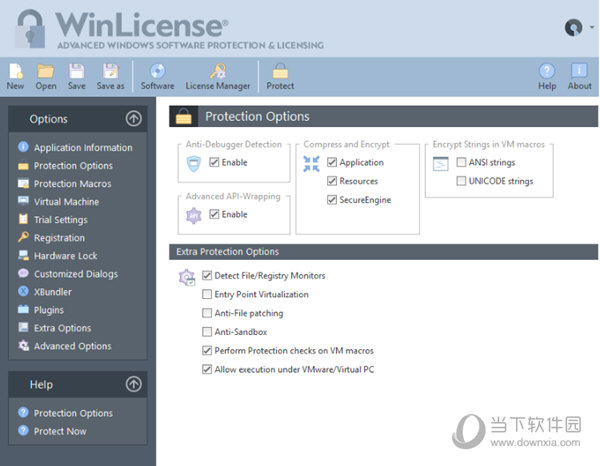Open the Protection Options help link

(x=73, y=413)
